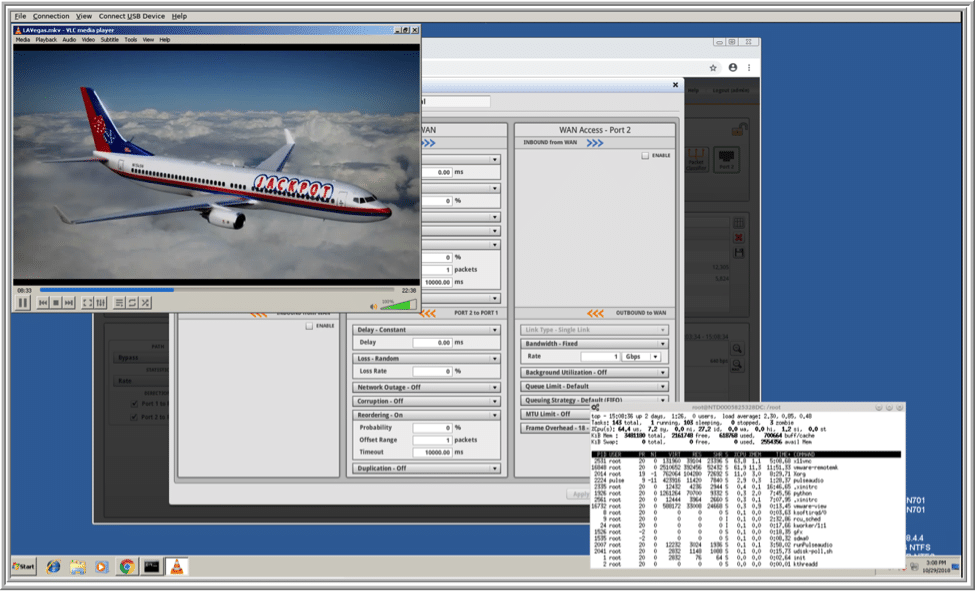Open Windows Media Player taskbar icon

click(102, 567)
